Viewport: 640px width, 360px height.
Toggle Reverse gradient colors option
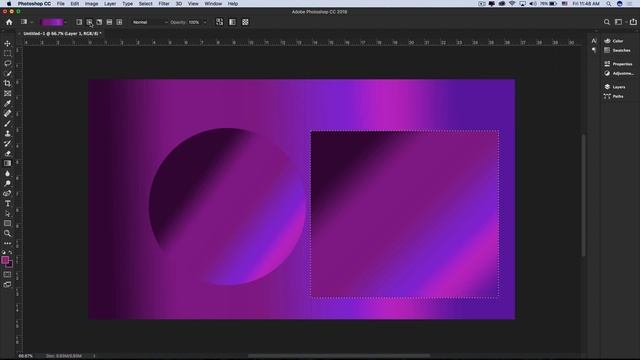coord(219,22)
